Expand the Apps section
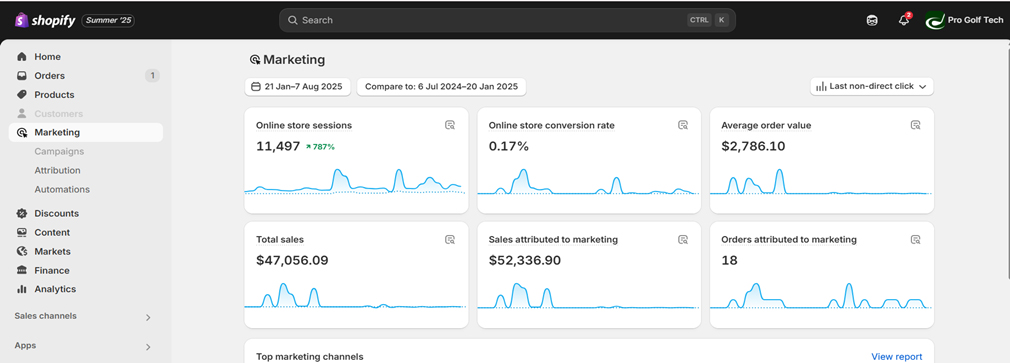This screenshot has width=1010, height=363. 84,346
